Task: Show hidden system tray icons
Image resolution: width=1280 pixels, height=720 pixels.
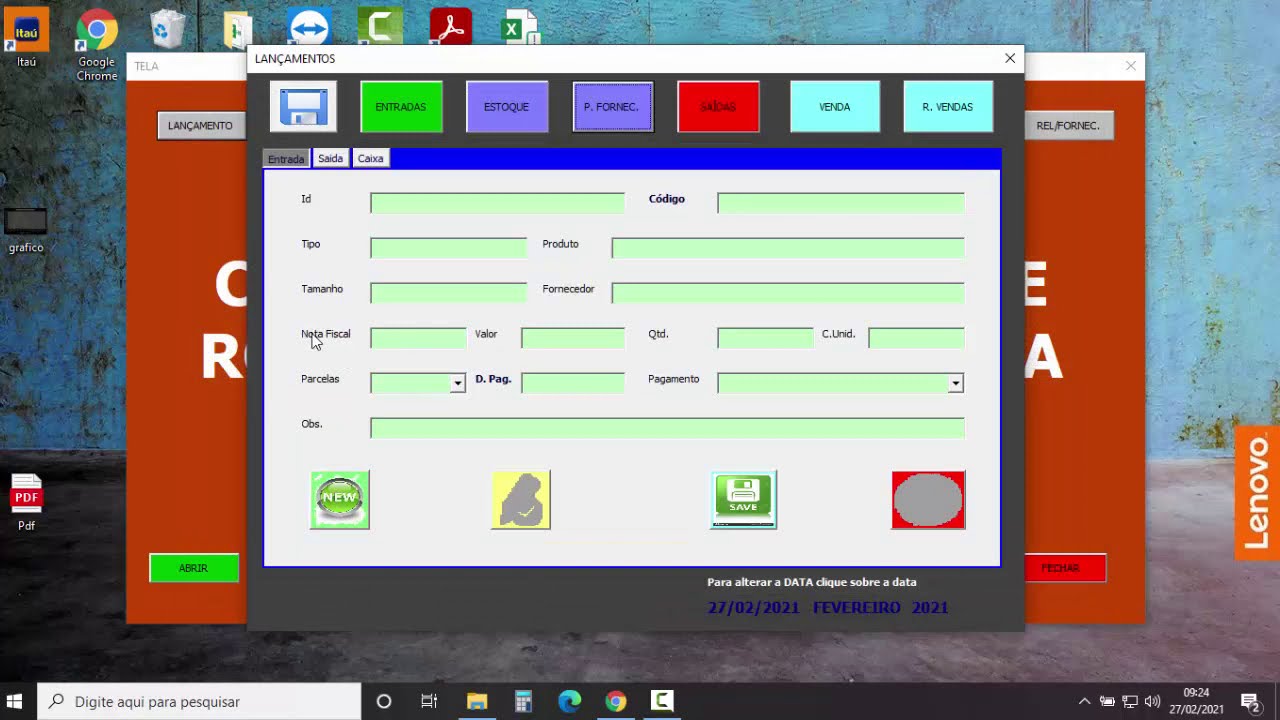Action: 1084,701
